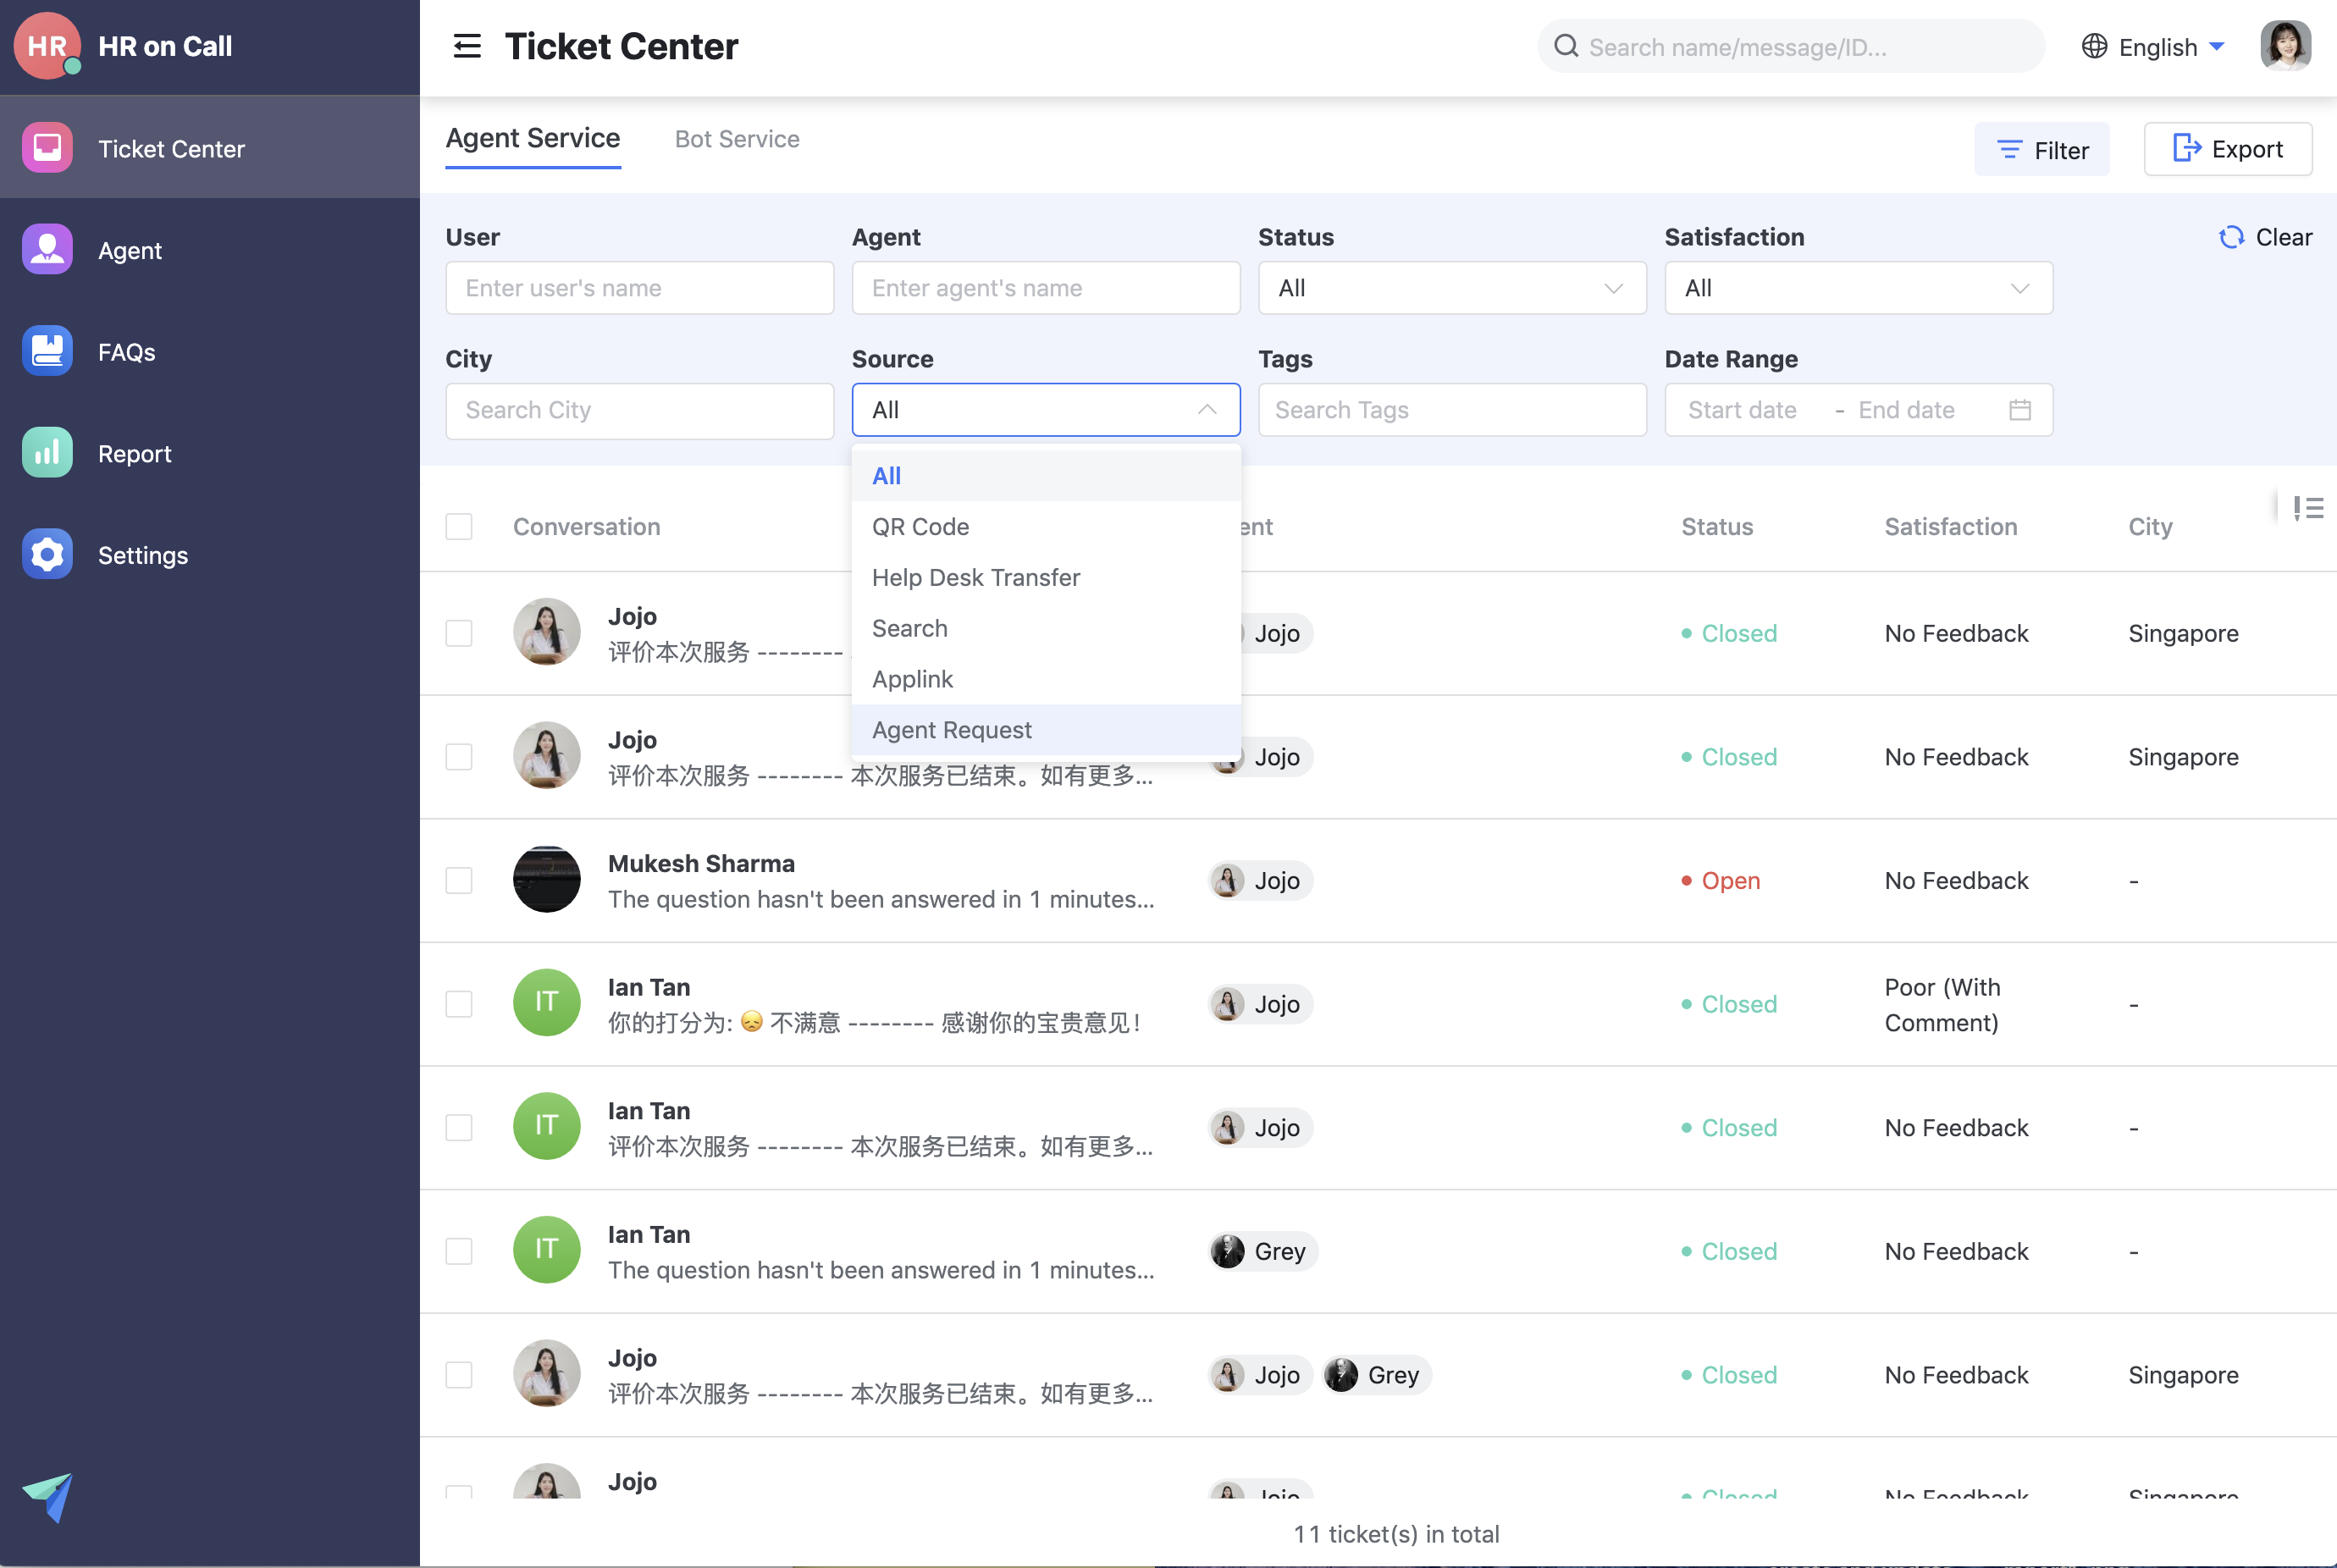Viewport: 2337px width, 1568px height.
Task: Click the search magnifier icon
Action: (x=1566, y=46)
